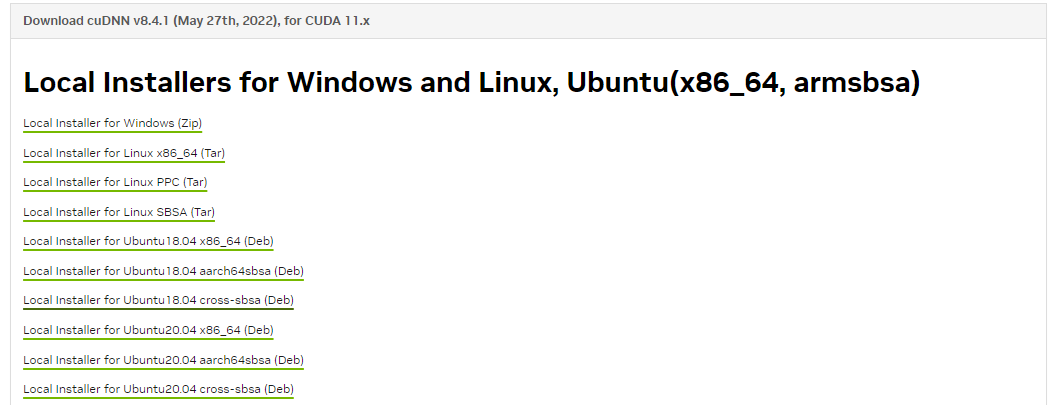
Task: Choose Ubuntu20.04 cross-sbsa (Deb) installer link
Action: [x=158, y=389]
